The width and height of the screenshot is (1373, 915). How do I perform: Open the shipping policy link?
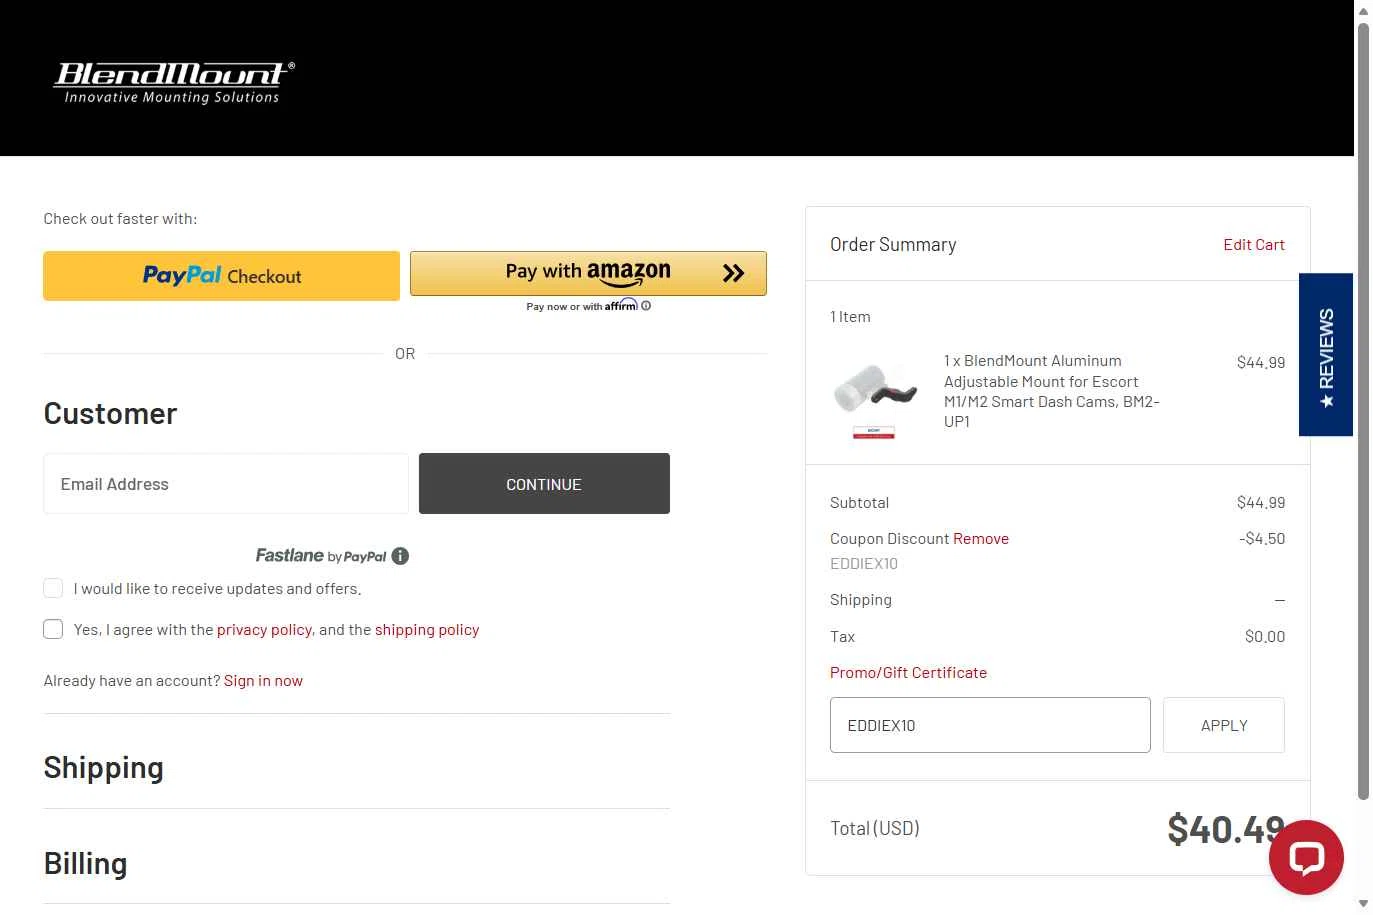click(x=427, y=630)
